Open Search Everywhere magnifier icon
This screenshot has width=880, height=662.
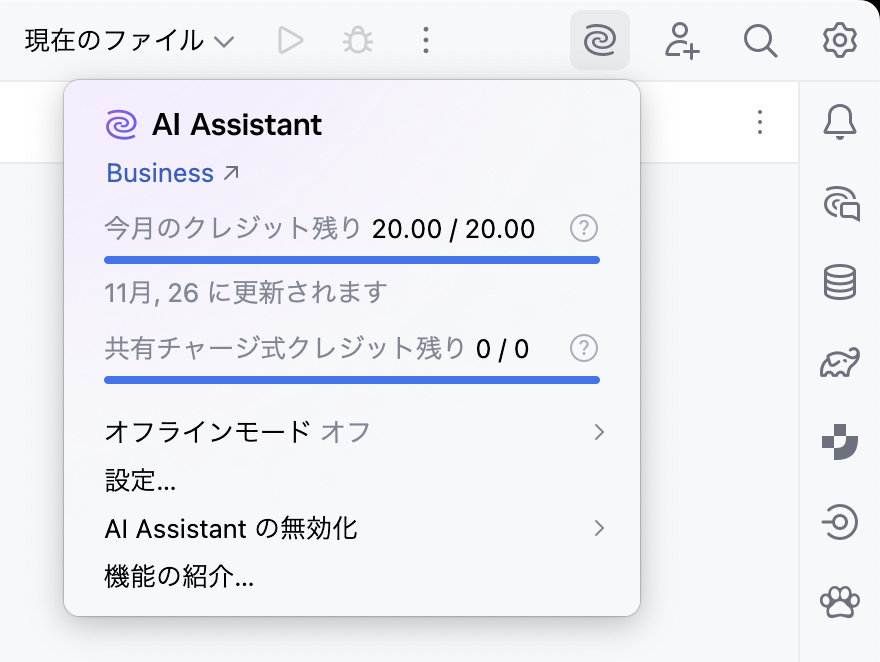[x=761, y=40]
